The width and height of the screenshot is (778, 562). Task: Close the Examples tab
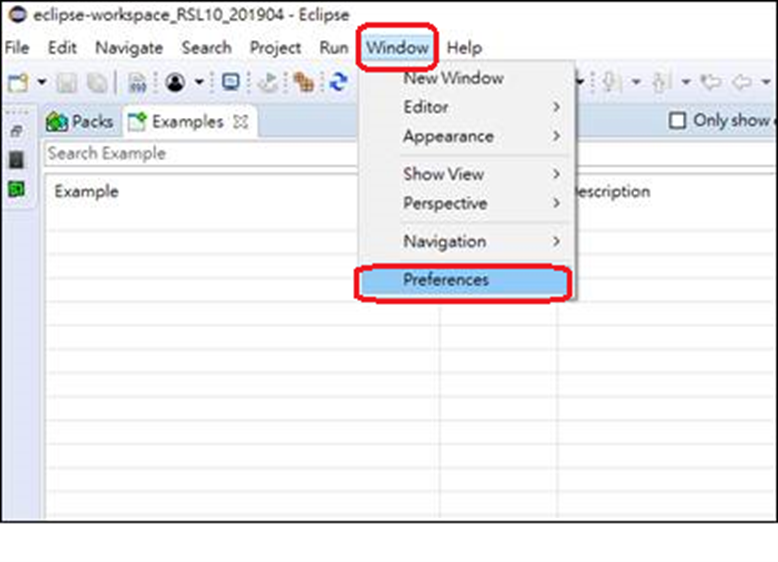point(240,121)
